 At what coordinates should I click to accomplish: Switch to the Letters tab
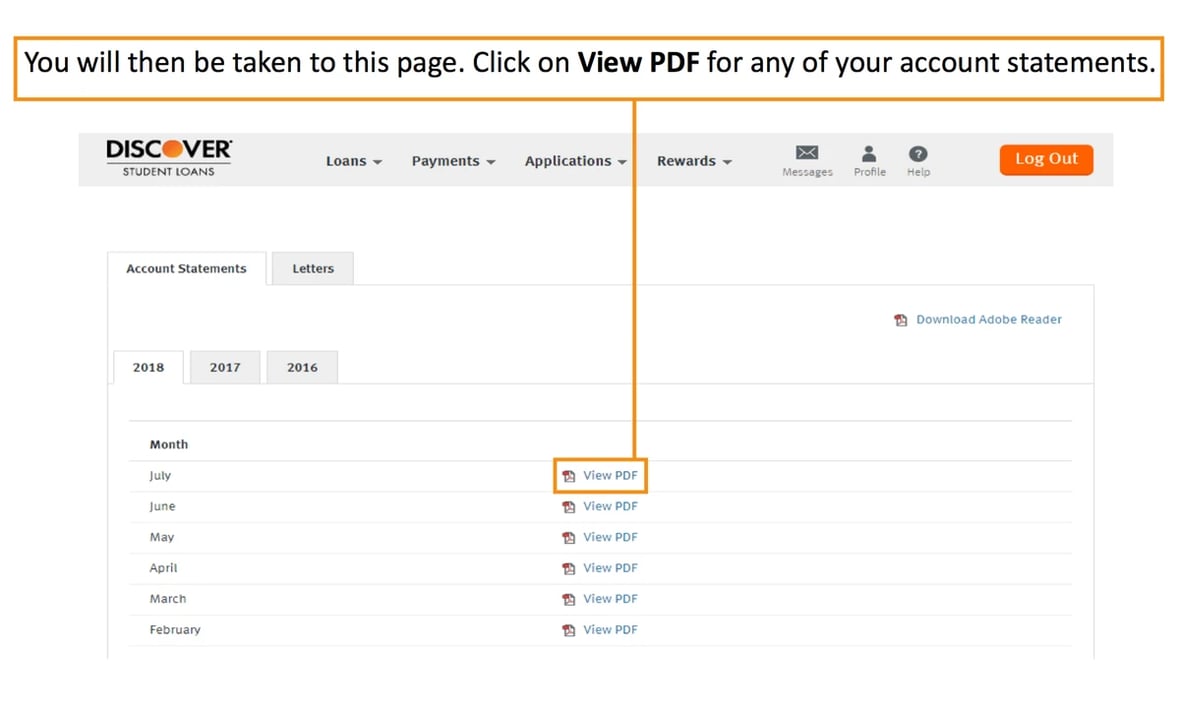313,269
